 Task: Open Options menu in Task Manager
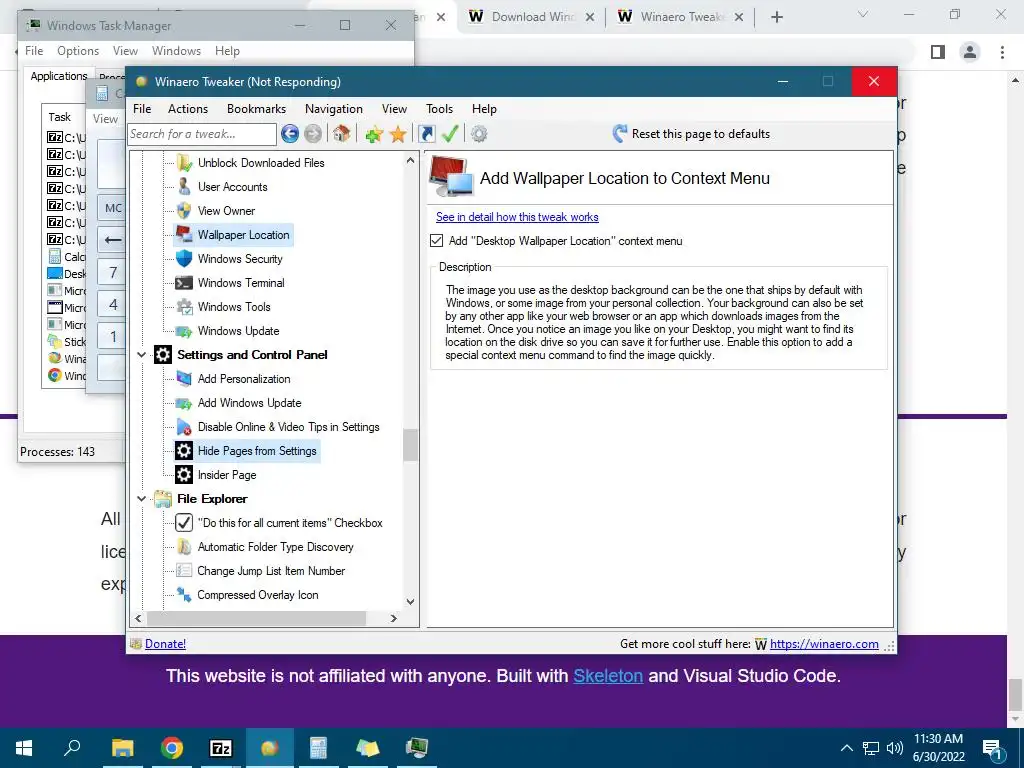click(x=78, y=51)
